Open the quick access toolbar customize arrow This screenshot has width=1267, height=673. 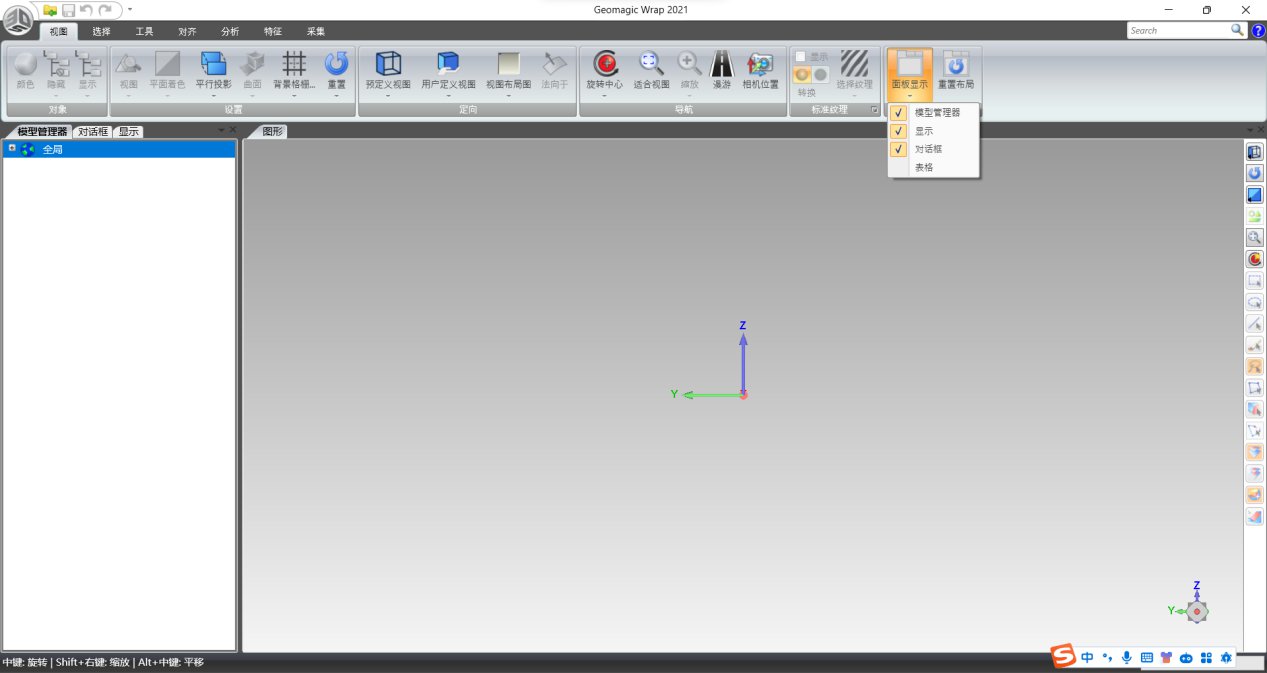tap(130, 10)
